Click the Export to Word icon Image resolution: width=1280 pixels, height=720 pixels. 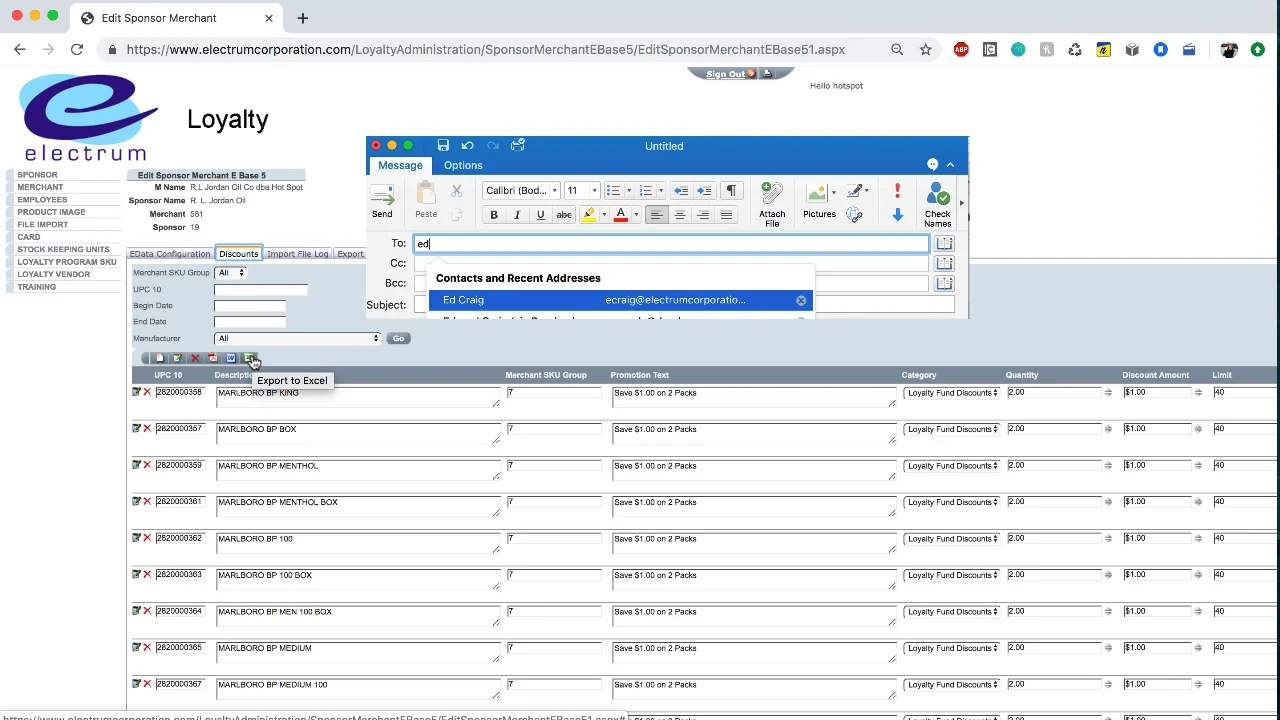tap(231, 358)
